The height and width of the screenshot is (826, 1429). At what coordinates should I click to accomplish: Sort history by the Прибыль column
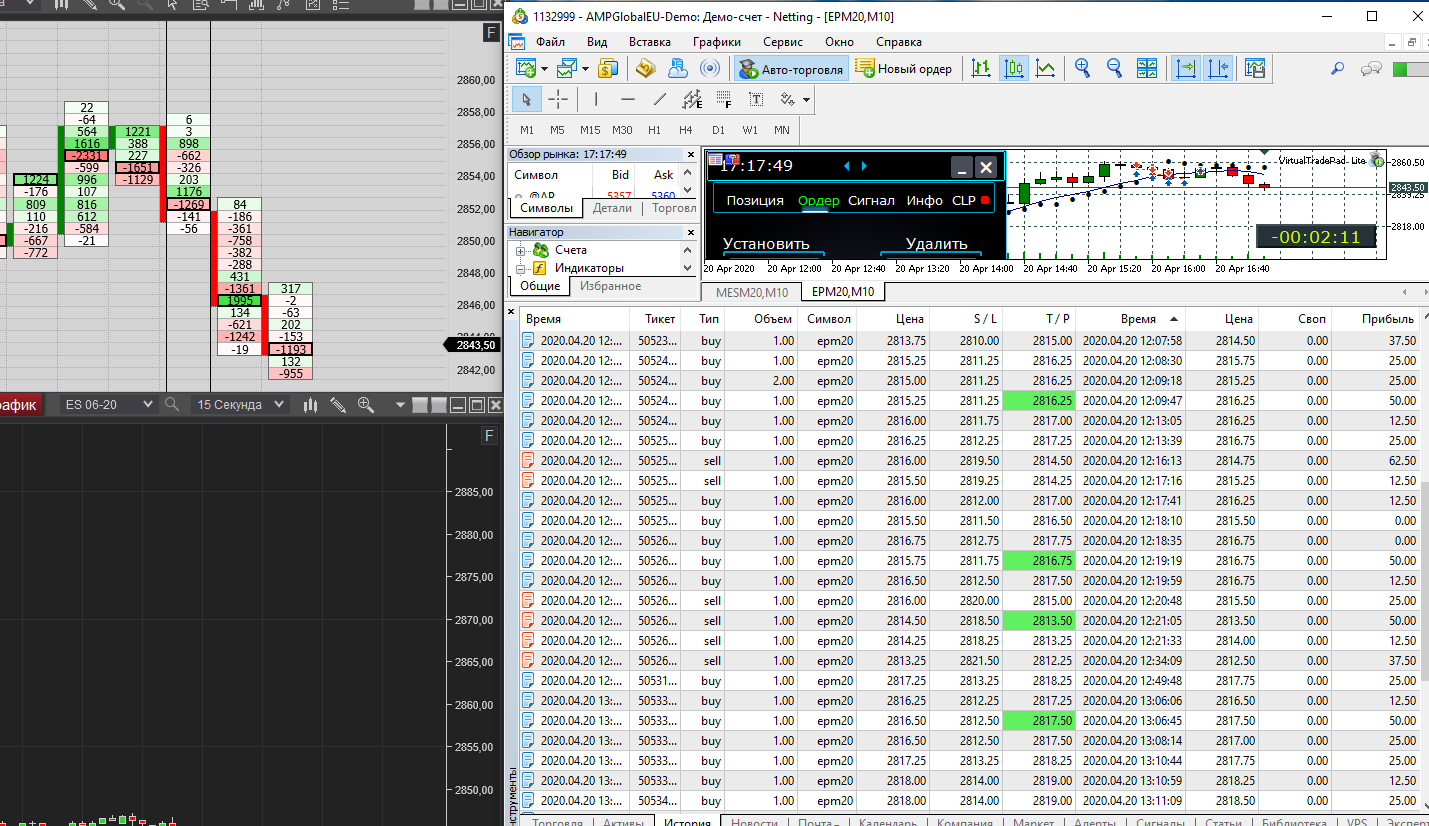pyautogui.click(x=1387, y=319)
